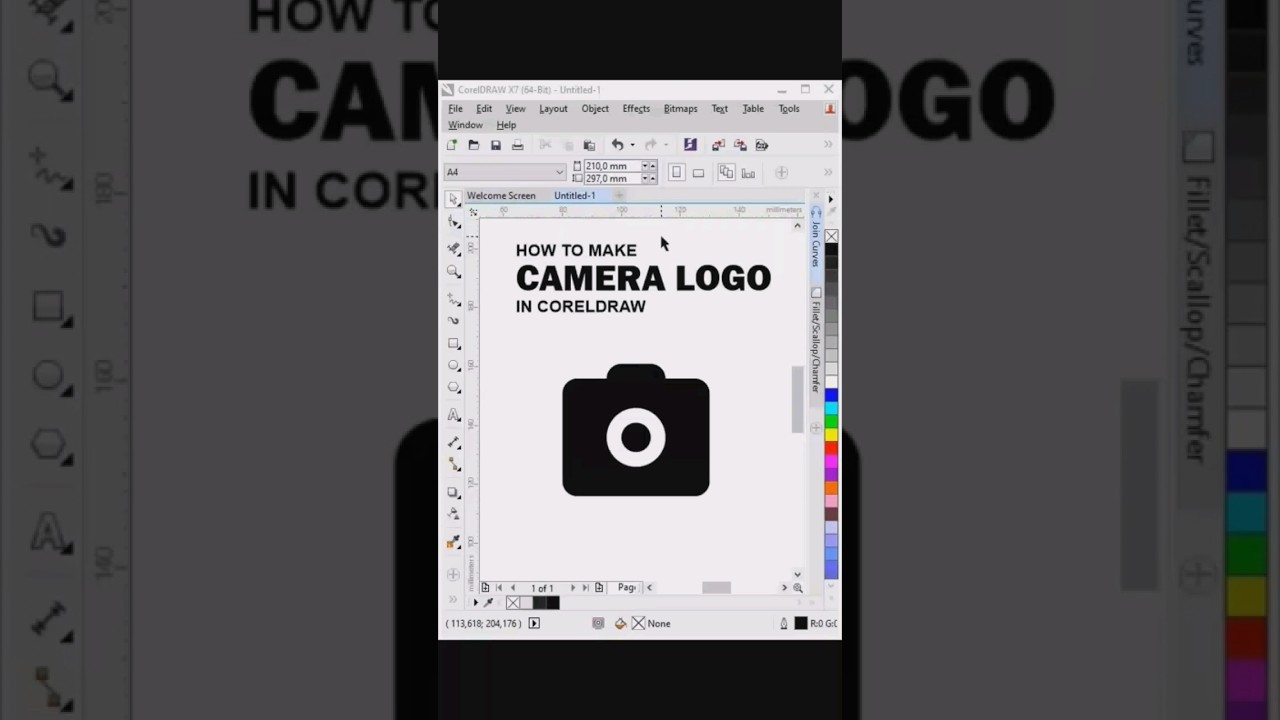Click the Publish to PDF icon
The width and height of the screenshot is (1280, 720).
[762, 145]
